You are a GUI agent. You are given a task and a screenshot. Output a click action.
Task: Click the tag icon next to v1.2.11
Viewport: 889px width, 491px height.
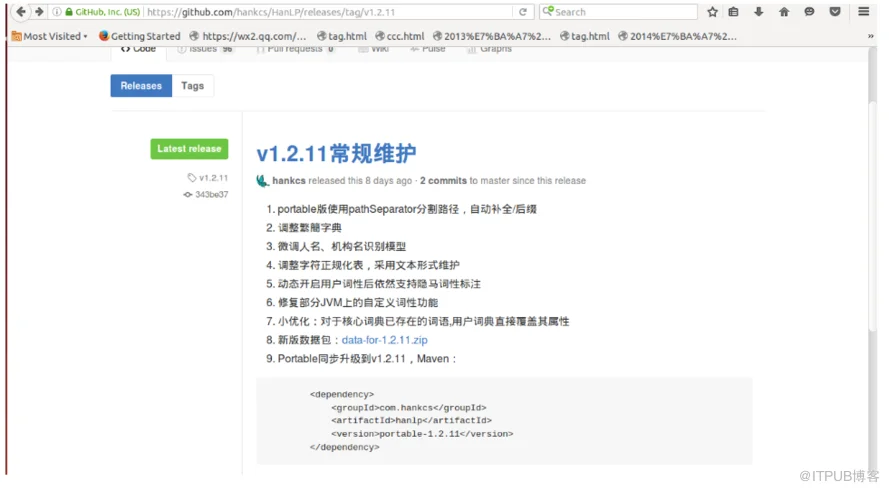pyautogui.click(x=192, y=177)
